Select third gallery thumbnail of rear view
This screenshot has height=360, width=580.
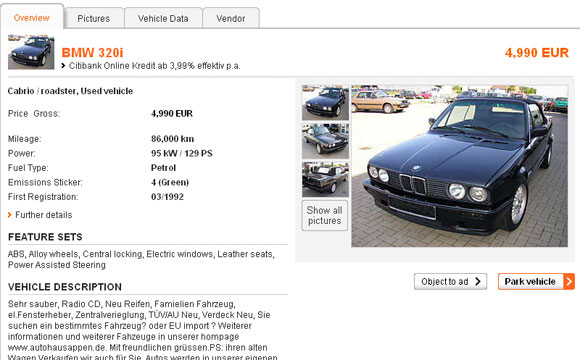[x=325, y=179]
